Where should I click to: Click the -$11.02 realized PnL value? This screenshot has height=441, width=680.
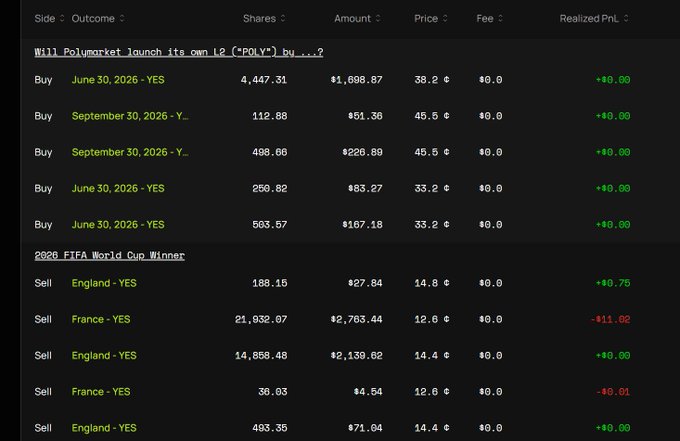click(608, 319)
